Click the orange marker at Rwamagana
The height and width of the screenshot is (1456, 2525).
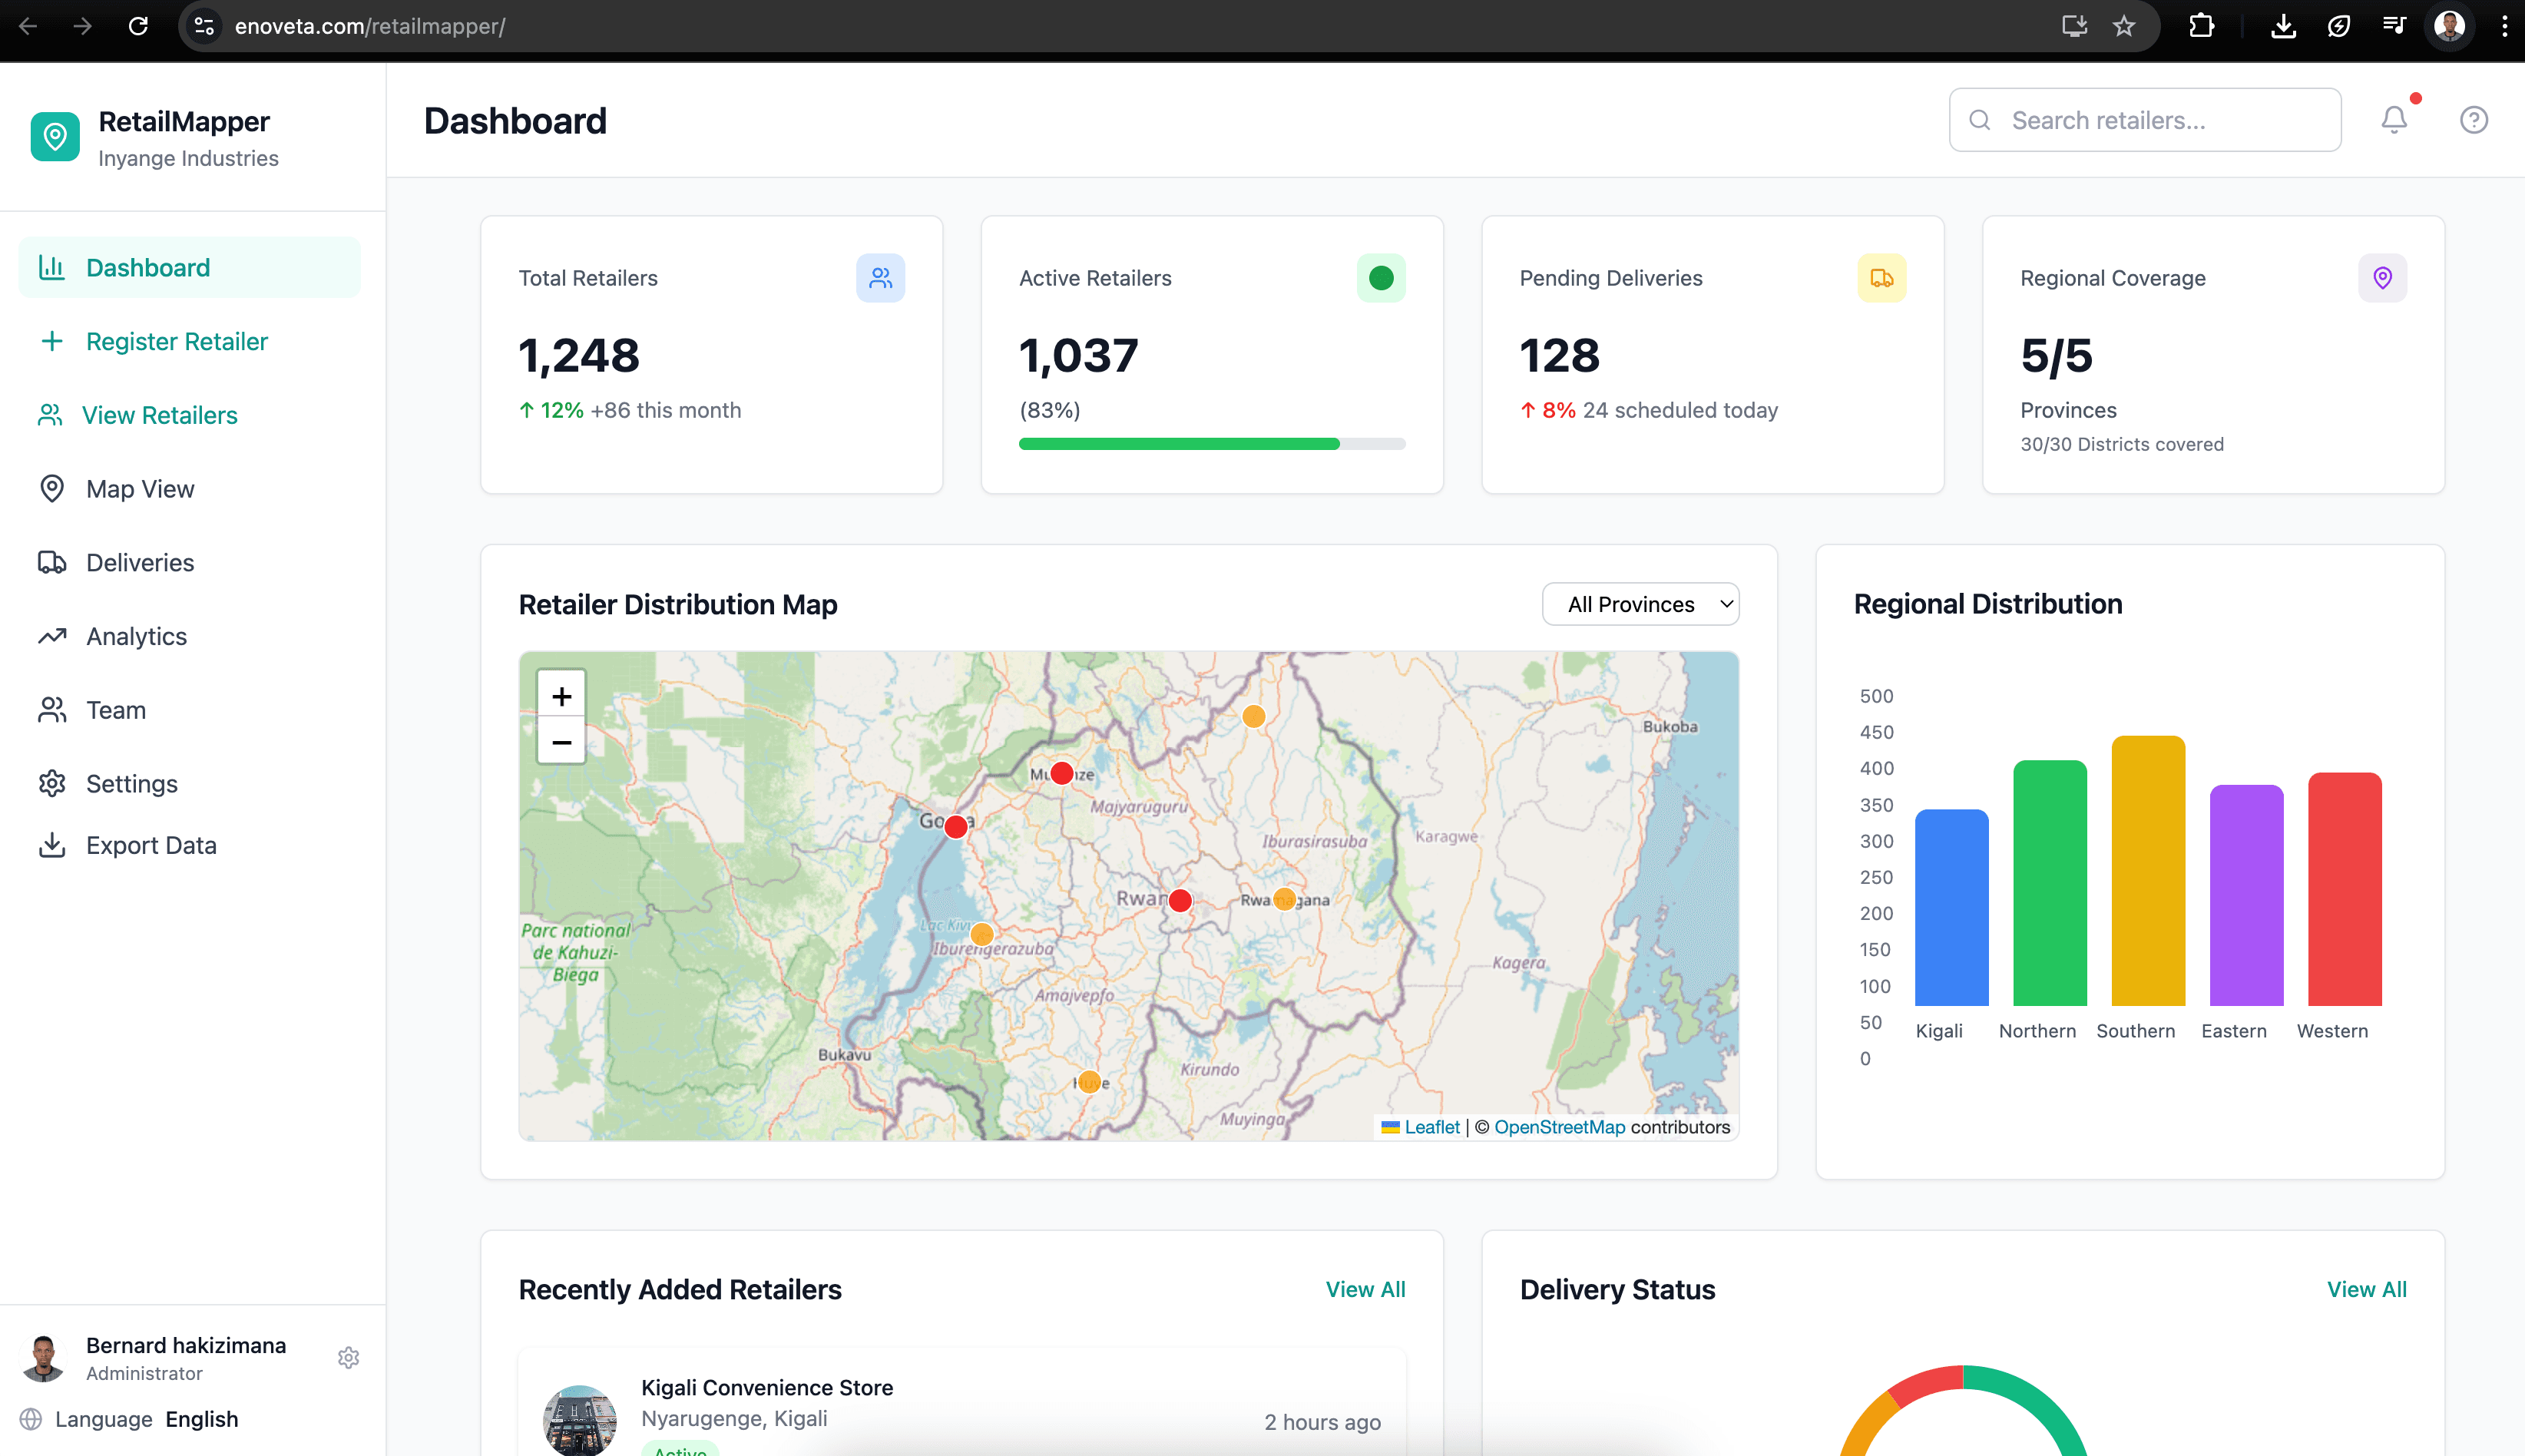[x=1285, y=899]
